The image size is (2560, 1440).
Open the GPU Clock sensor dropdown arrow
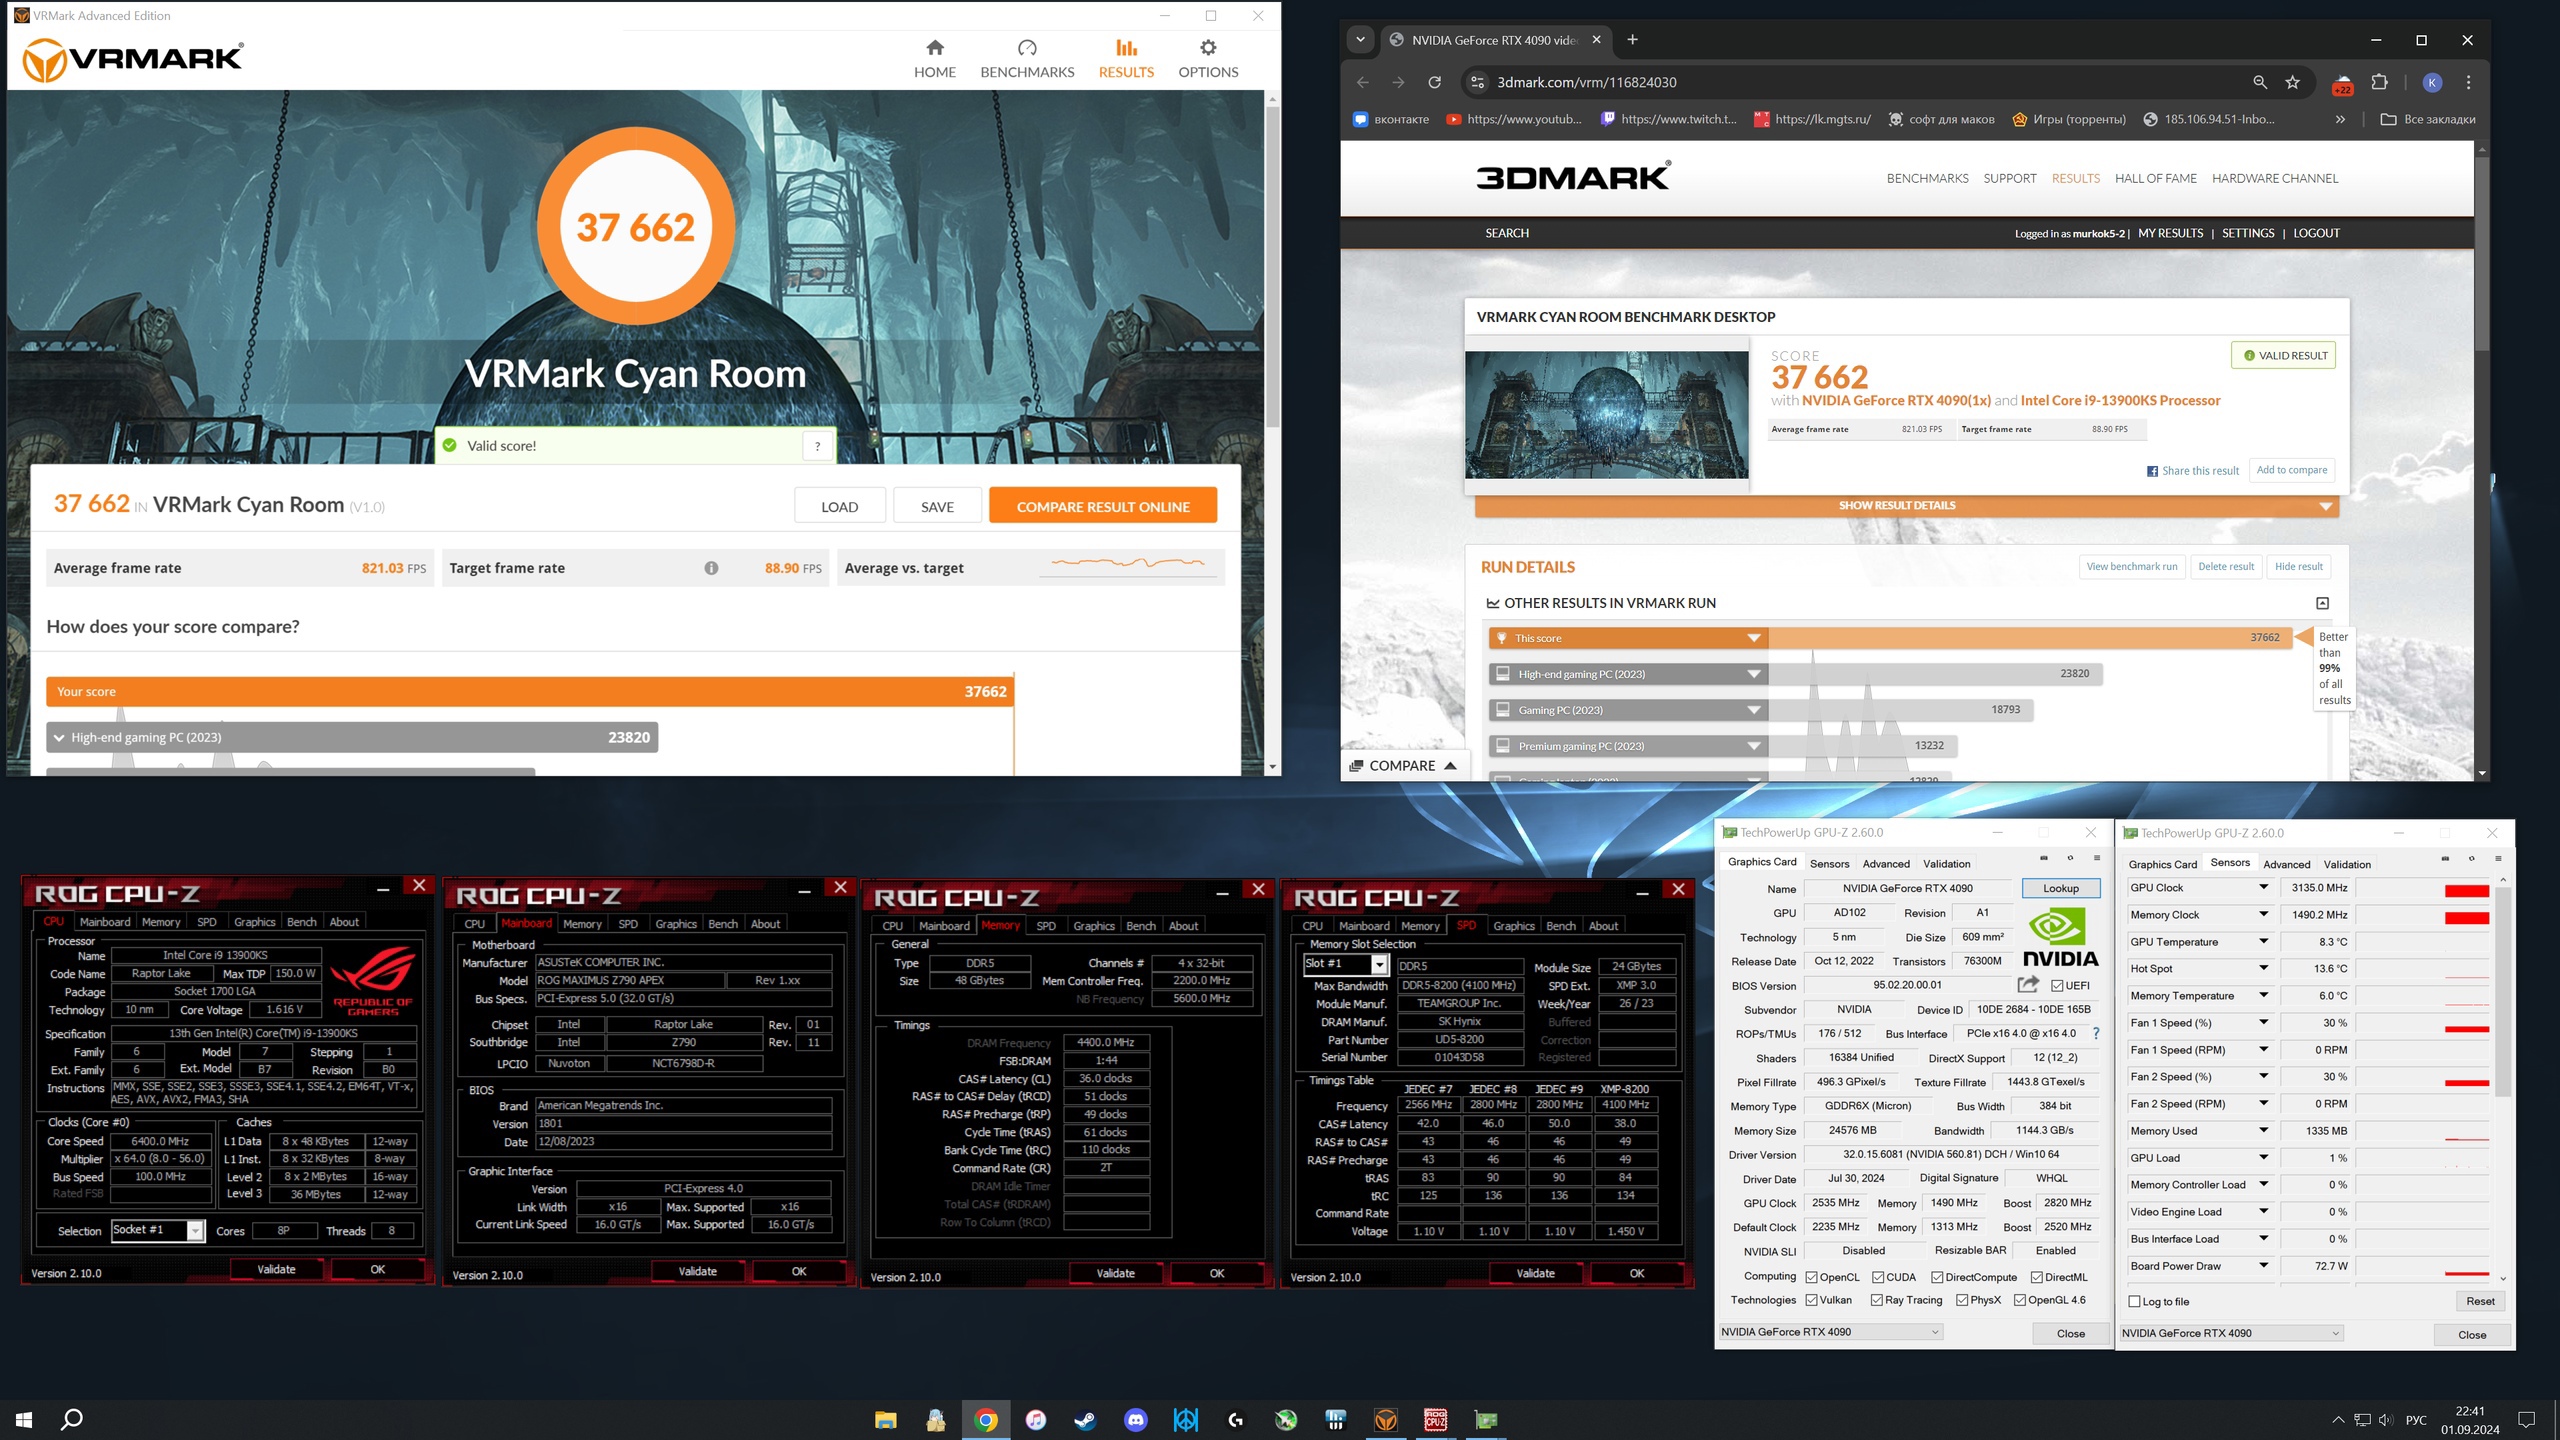tap(2263, 887)
